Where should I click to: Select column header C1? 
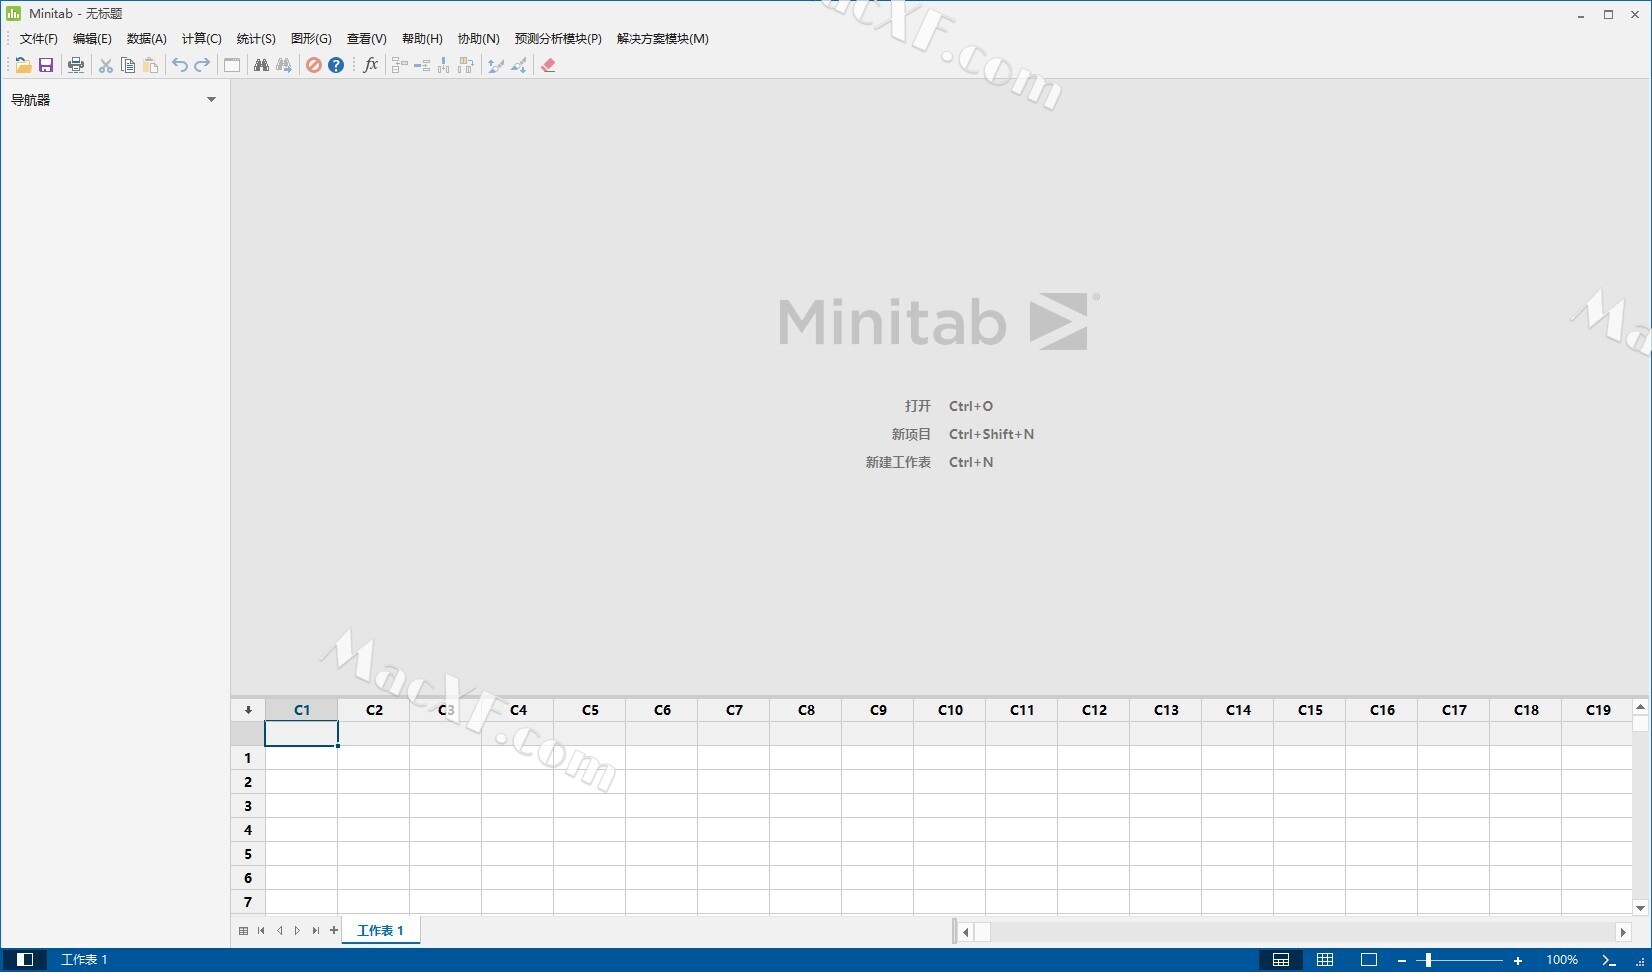coord(302,710)
